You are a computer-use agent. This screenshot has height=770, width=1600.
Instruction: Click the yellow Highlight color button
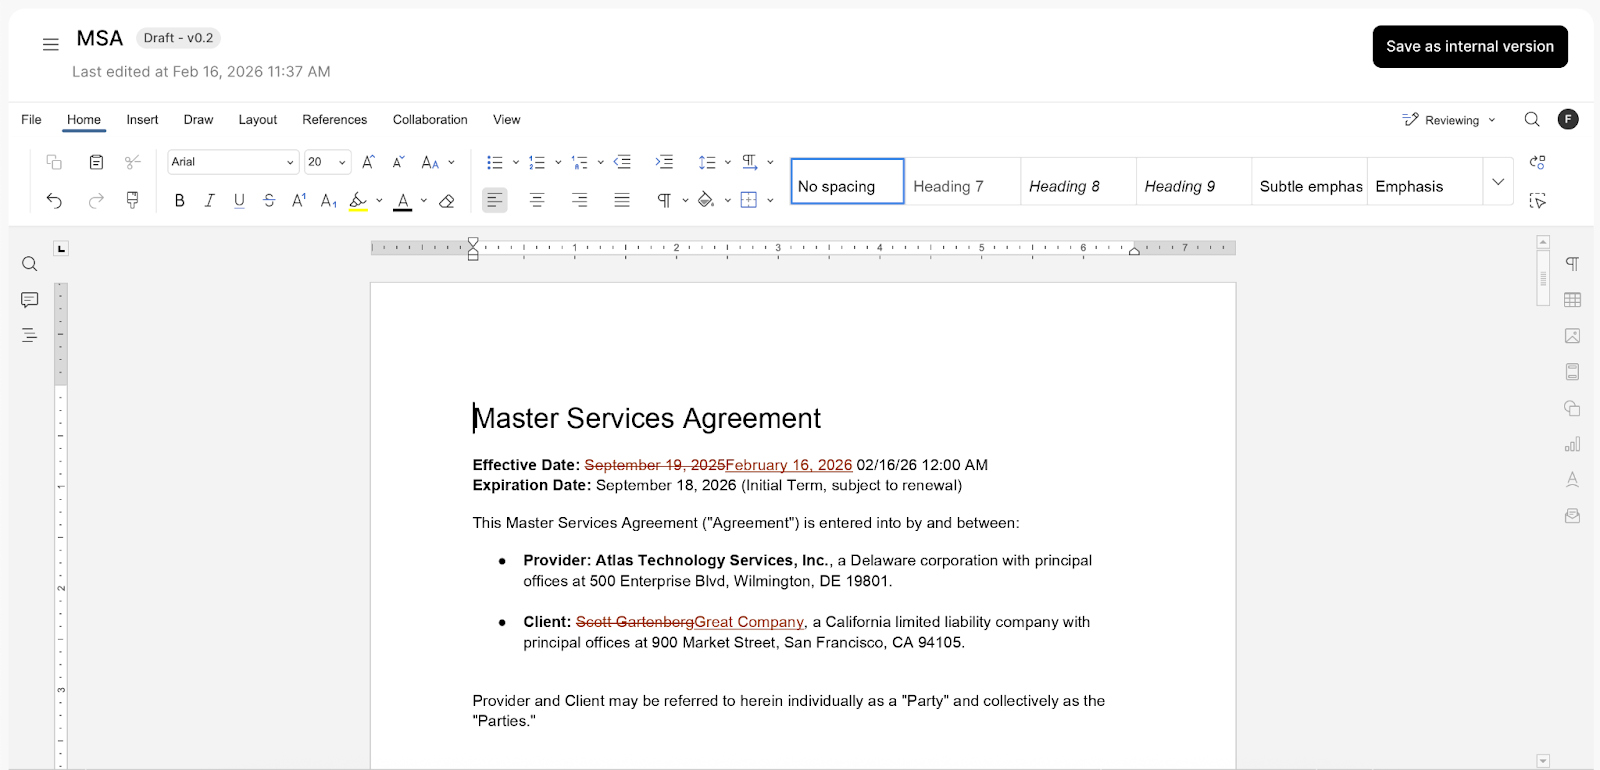[358, 201]
